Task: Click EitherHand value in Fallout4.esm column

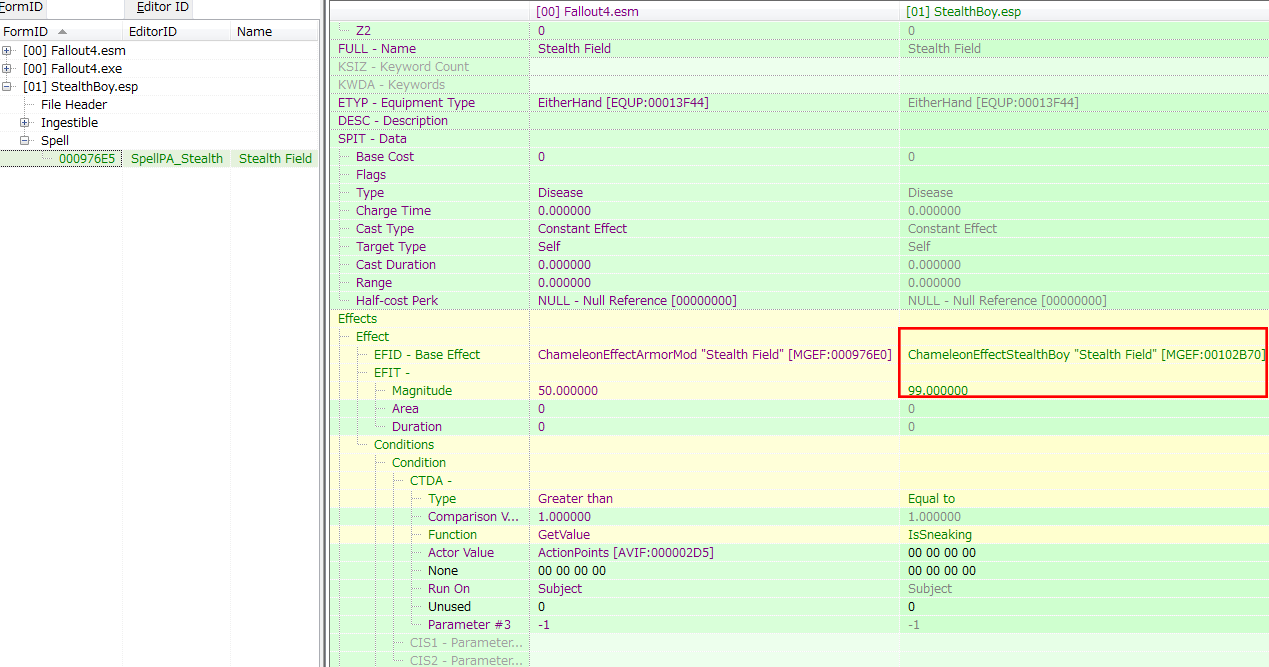Action: 624,102
